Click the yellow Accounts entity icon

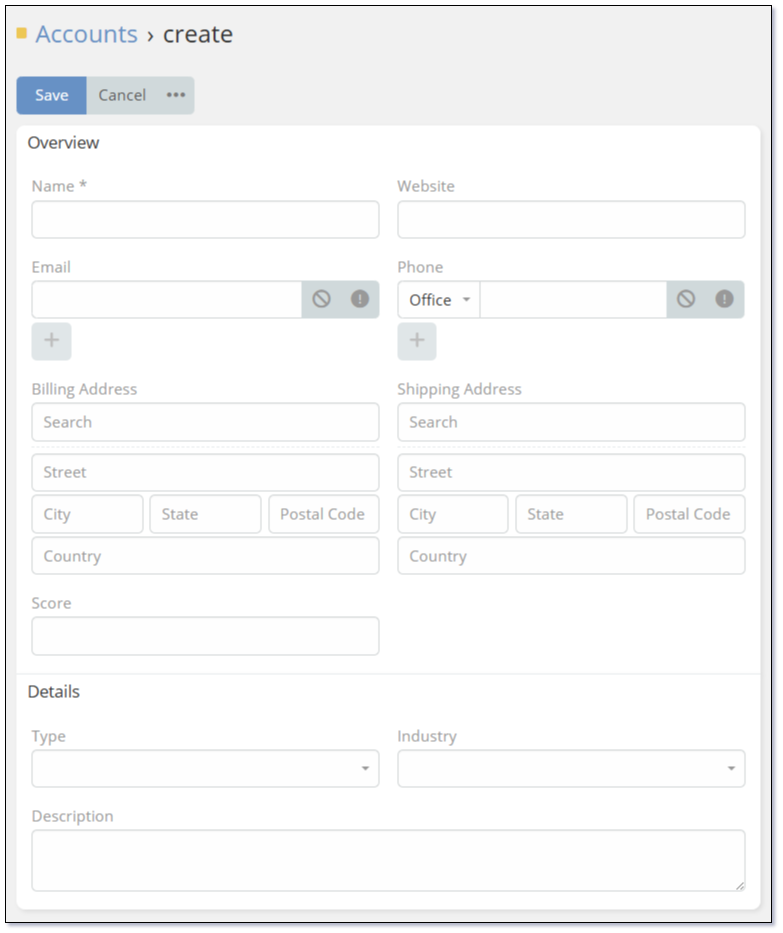pos(22,33)
